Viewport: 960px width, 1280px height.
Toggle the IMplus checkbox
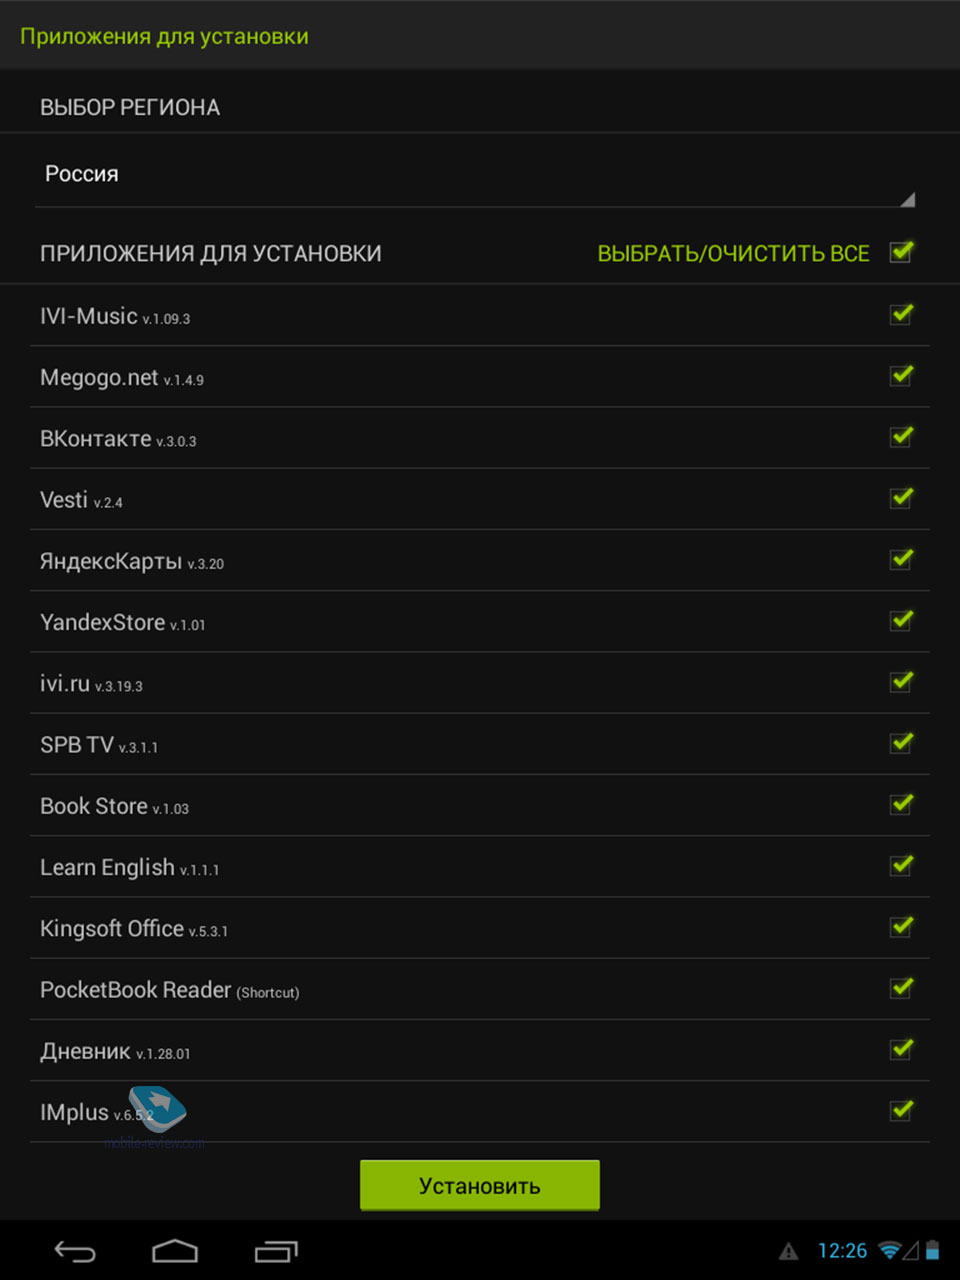[x=901, y=1110]
